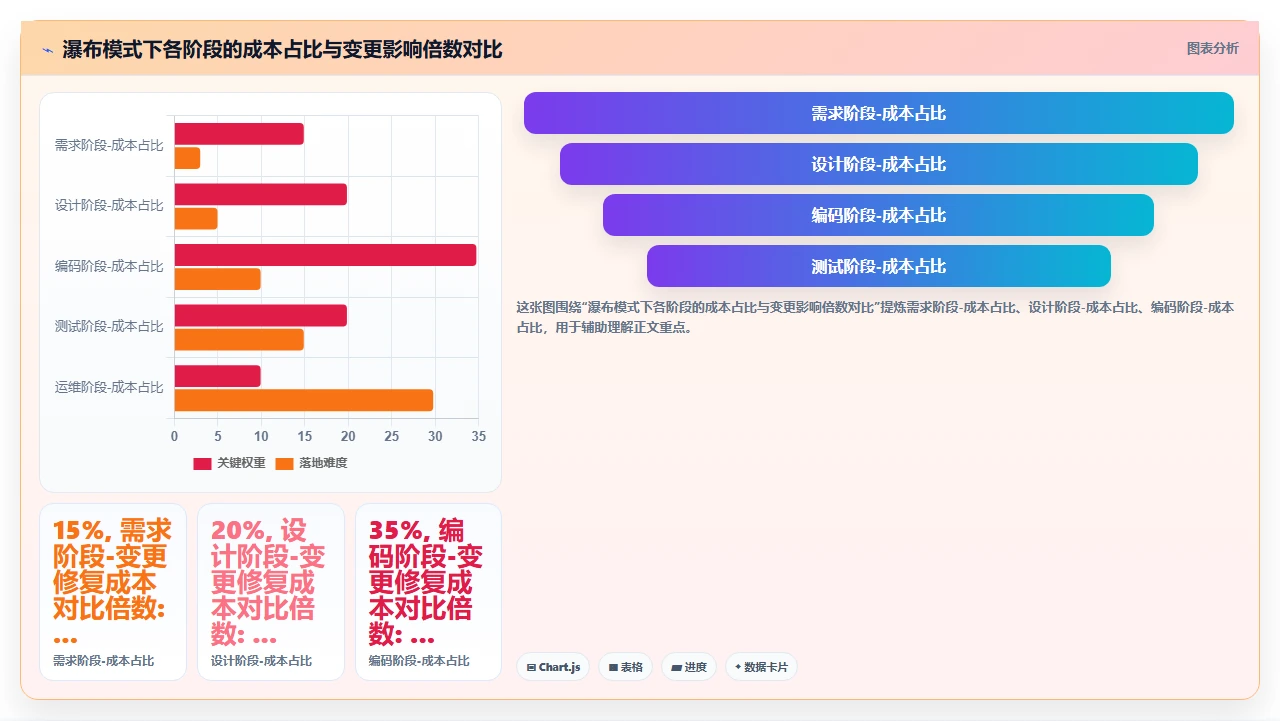Click x-axis tick value 20

pyautogui.click(x=349, y=436)
